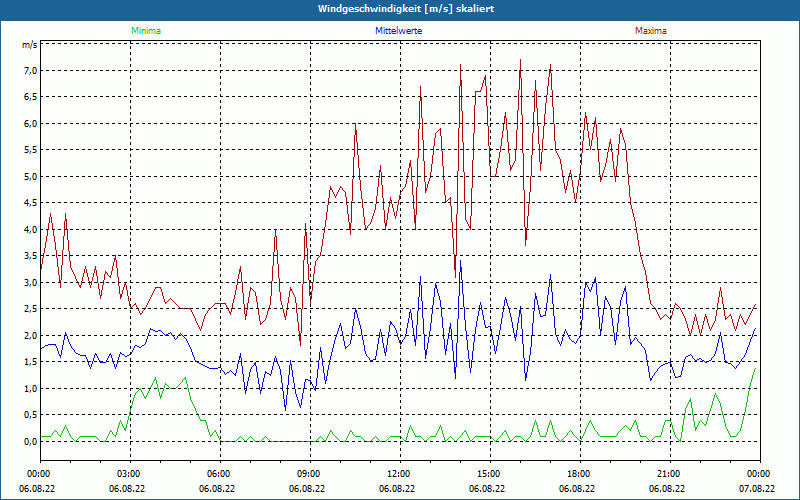The width and height of the screenshot is (800, 500).
Task: Click the 21:00 time axis label
Action: [668, 473]
